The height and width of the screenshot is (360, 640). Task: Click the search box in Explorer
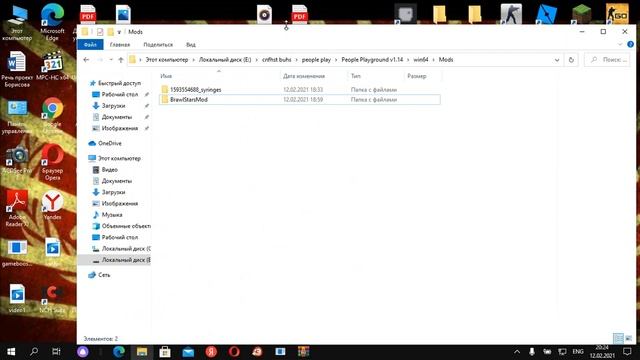608,60
